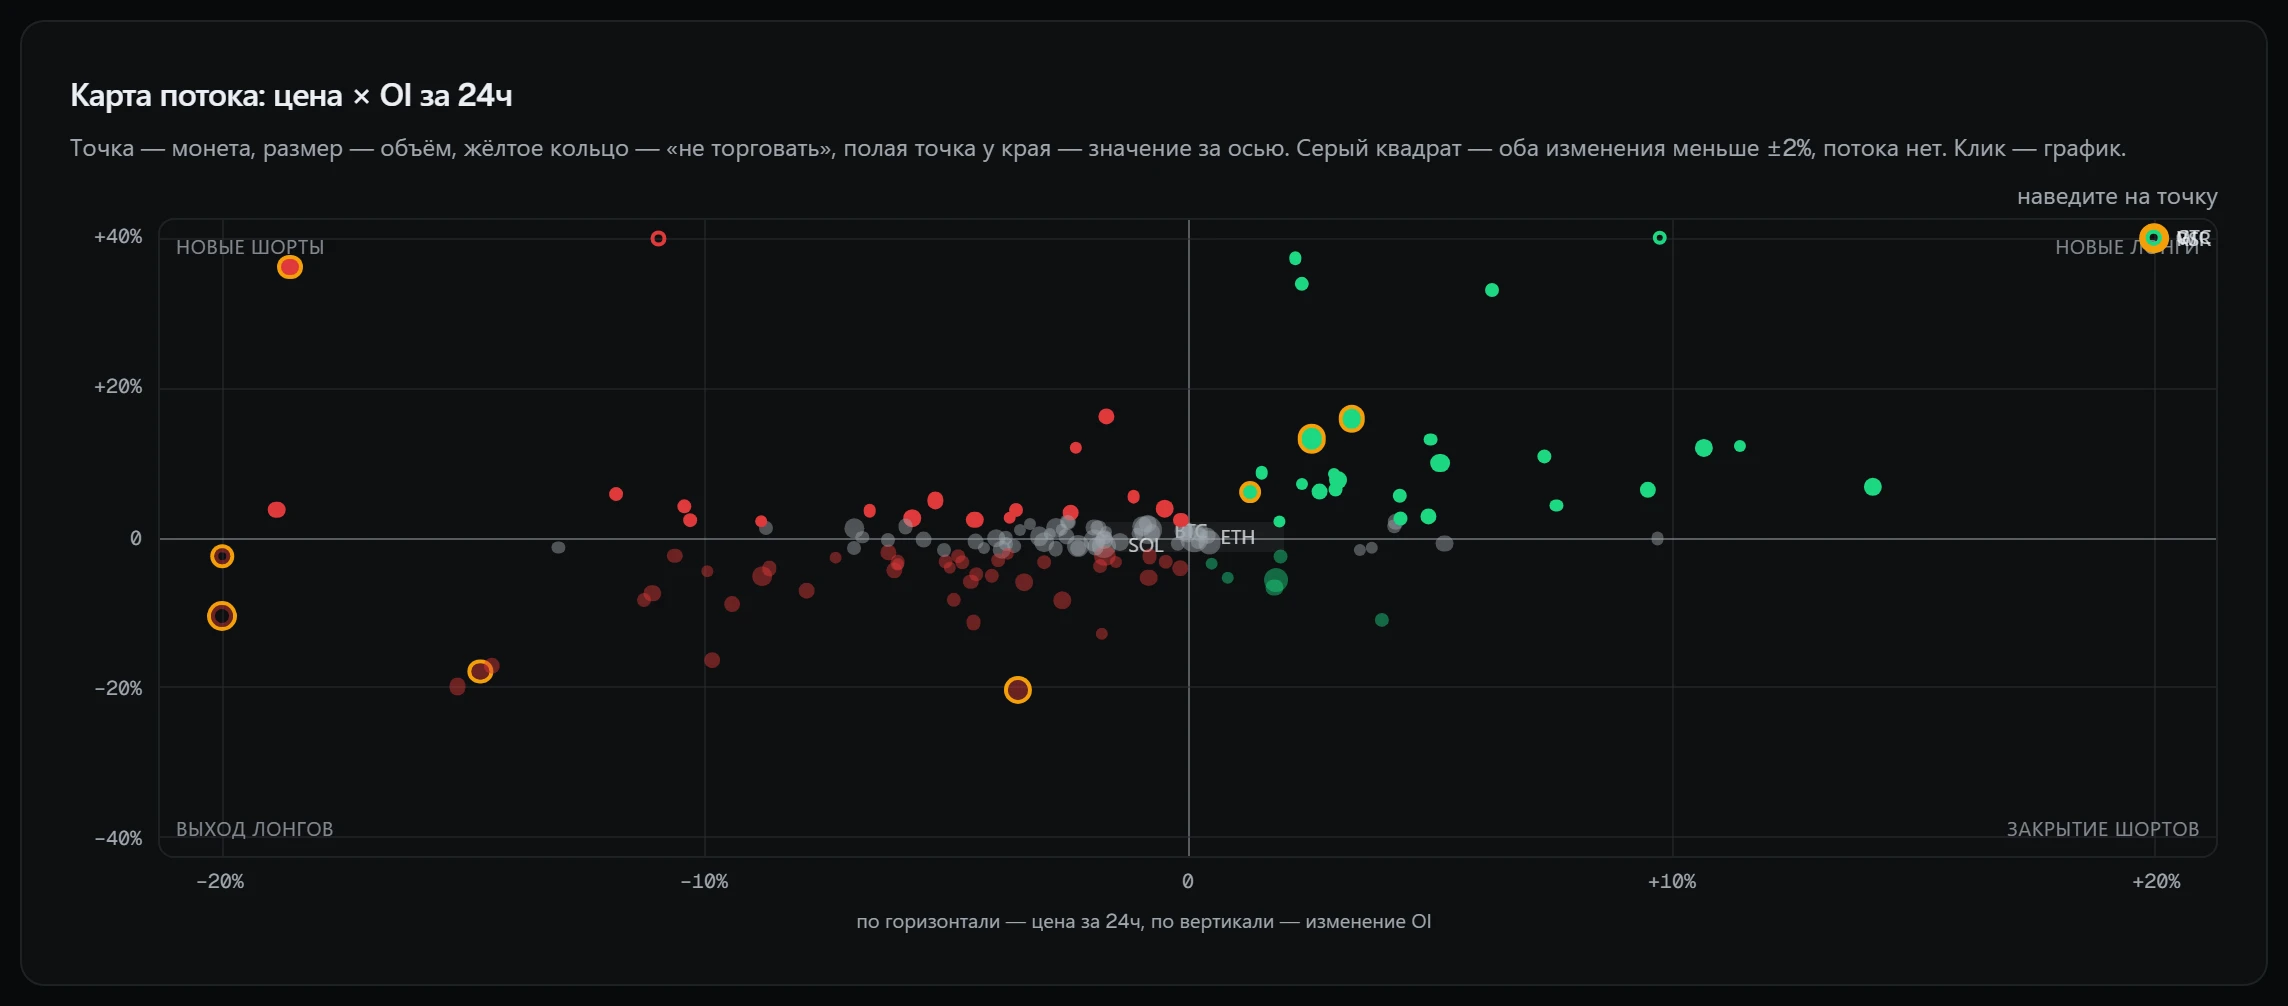Open the dark green dot near +4% price, −11% OI
This screenshot has height=1006, width=2288.
click(1382, 620)
